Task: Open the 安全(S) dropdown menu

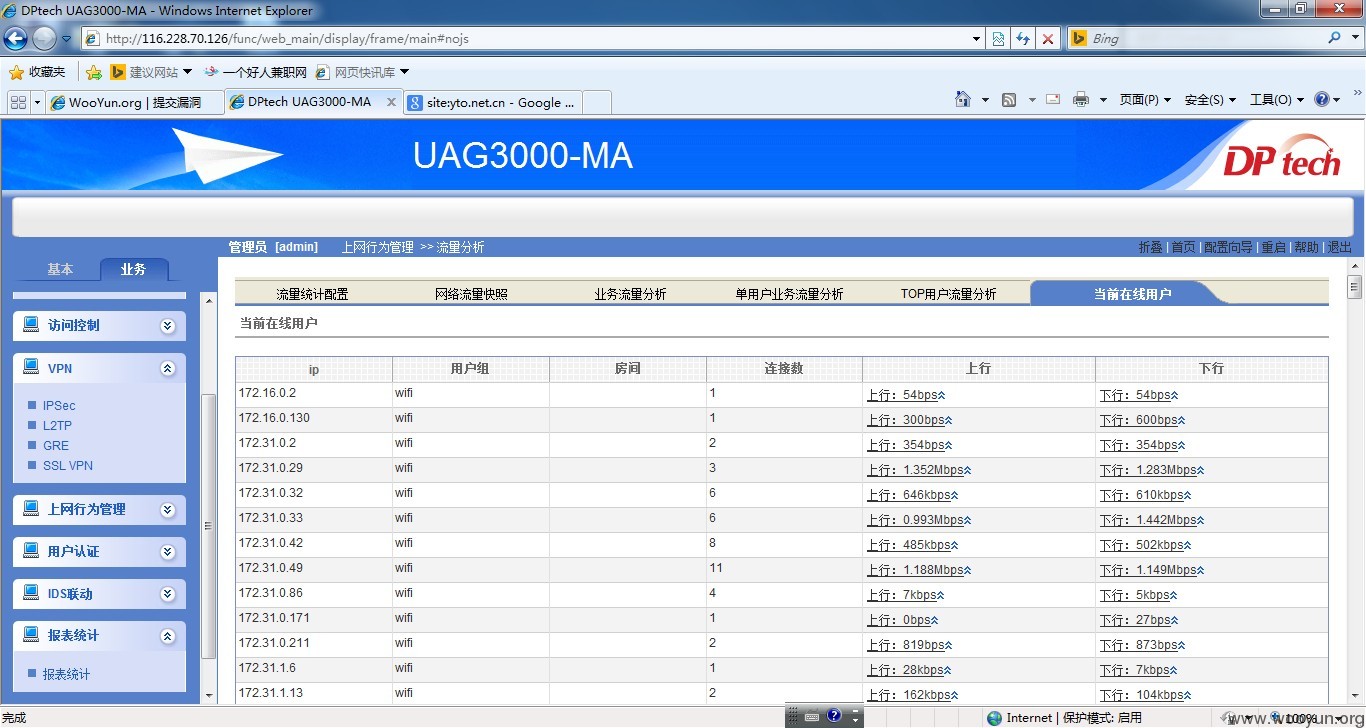Action: [1210, 99]
